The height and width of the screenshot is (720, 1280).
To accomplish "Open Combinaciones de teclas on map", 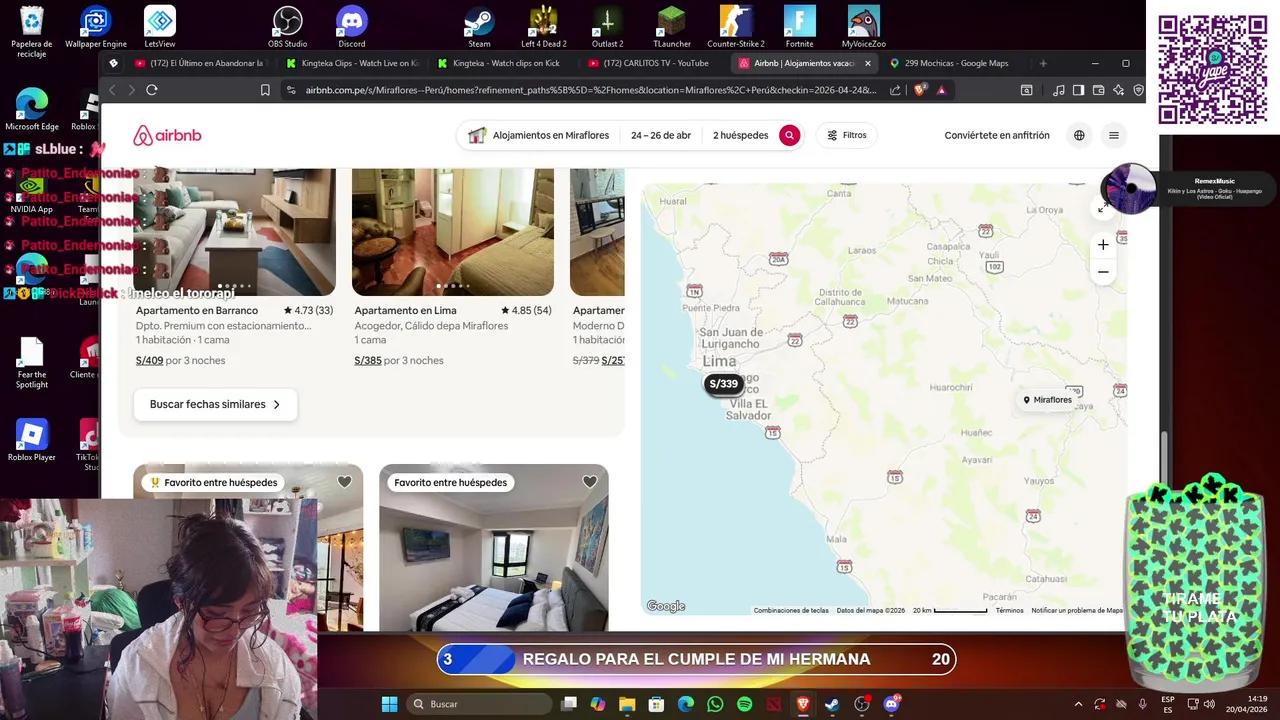I will (791, 610).
